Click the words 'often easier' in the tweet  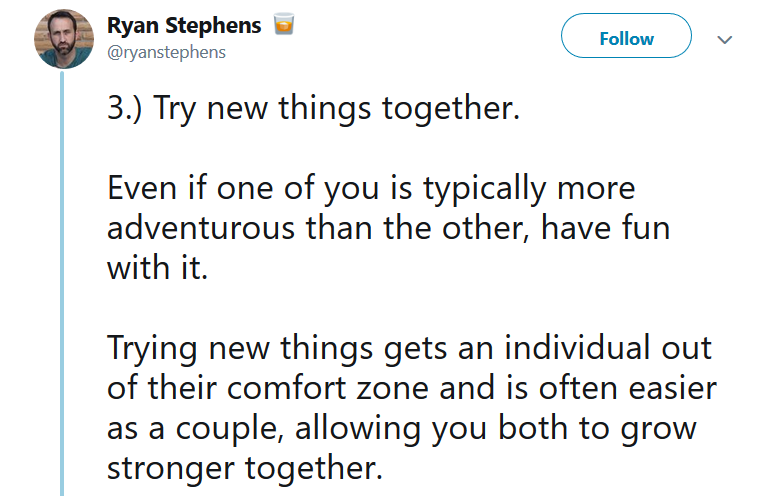(628, 388)
